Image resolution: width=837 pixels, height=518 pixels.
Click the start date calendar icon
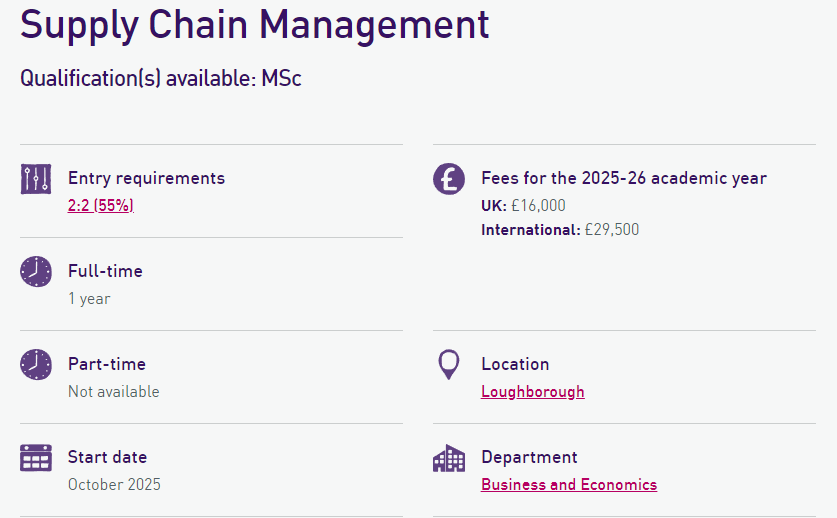click(x=36, y=458)
